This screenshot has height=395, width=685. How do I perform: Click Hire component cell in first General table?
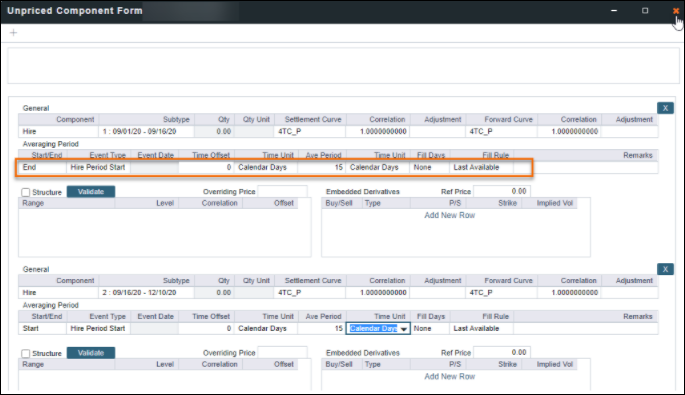point(59,132)
